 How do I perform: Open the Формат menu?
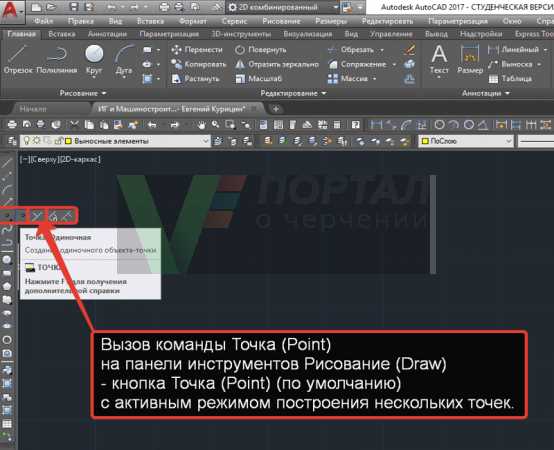tap(193, 21)
